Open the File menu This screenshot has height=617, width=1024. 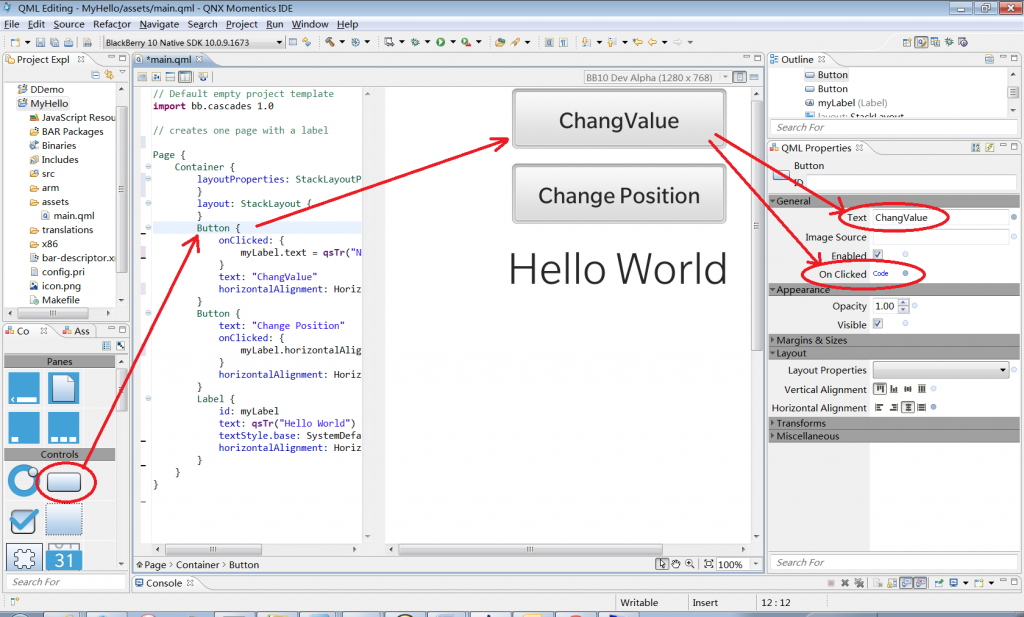[x=12, y=24]
